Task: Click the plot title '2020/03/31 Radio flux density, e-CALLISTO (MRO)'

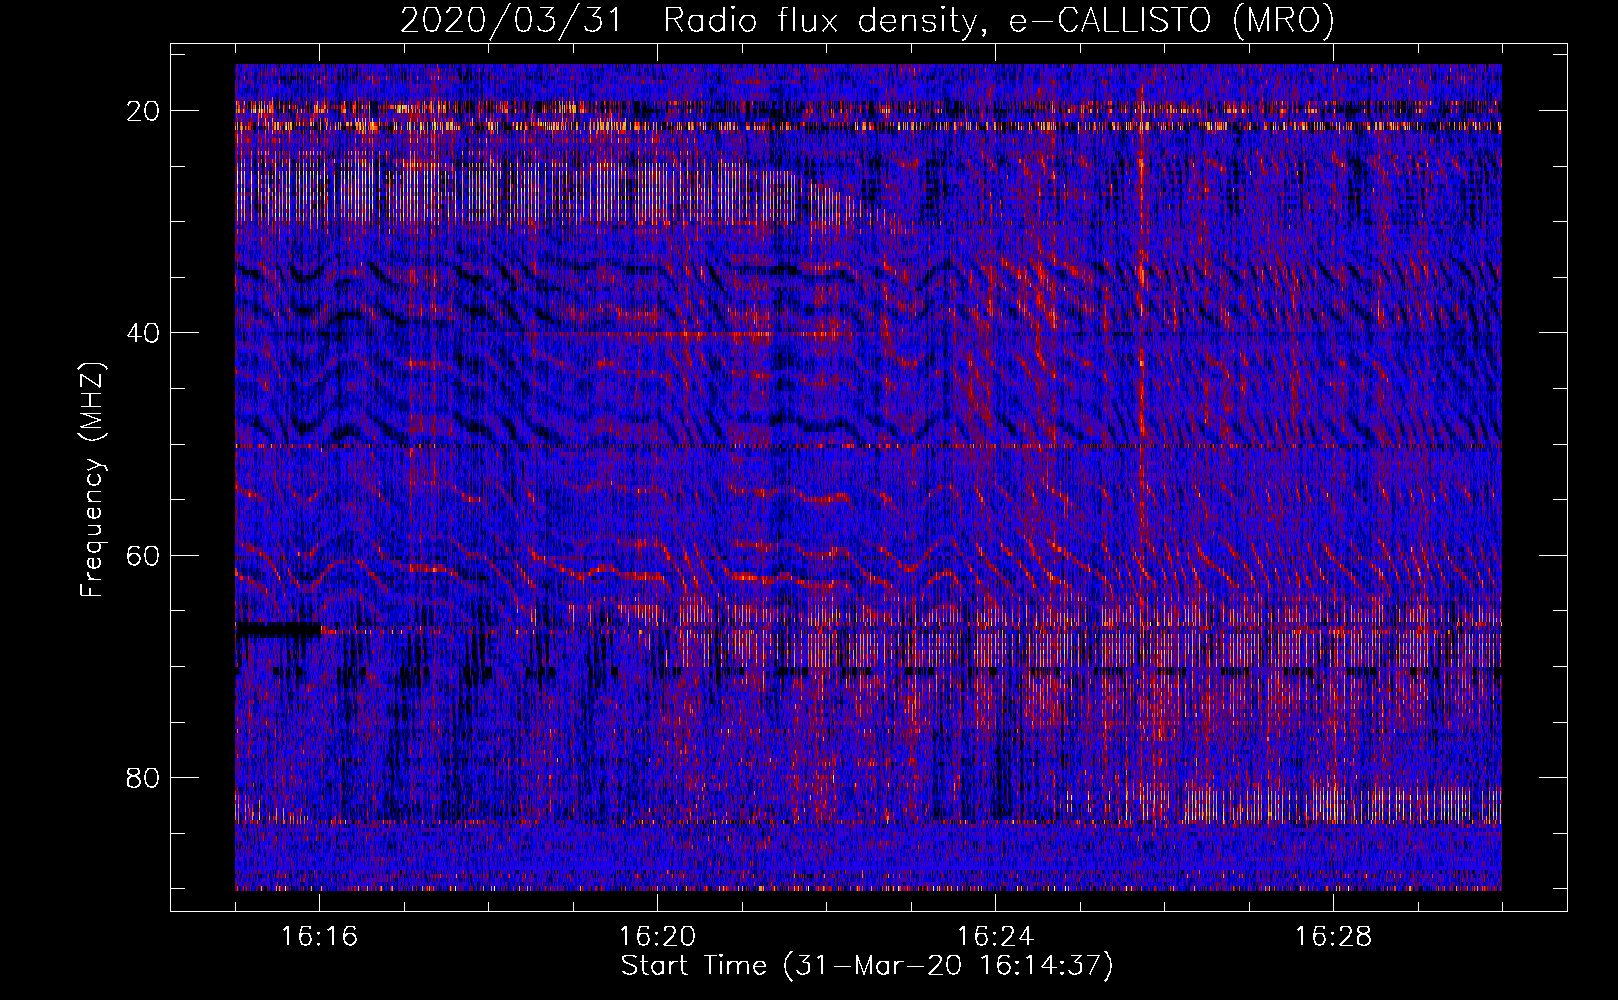Action: [867, 20]
